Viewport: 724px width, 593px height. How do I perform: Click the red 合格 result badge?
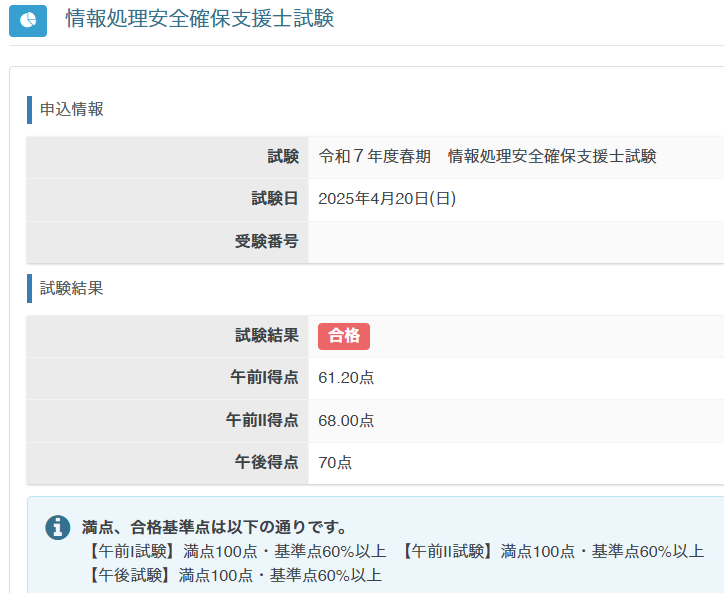[344, 336]
